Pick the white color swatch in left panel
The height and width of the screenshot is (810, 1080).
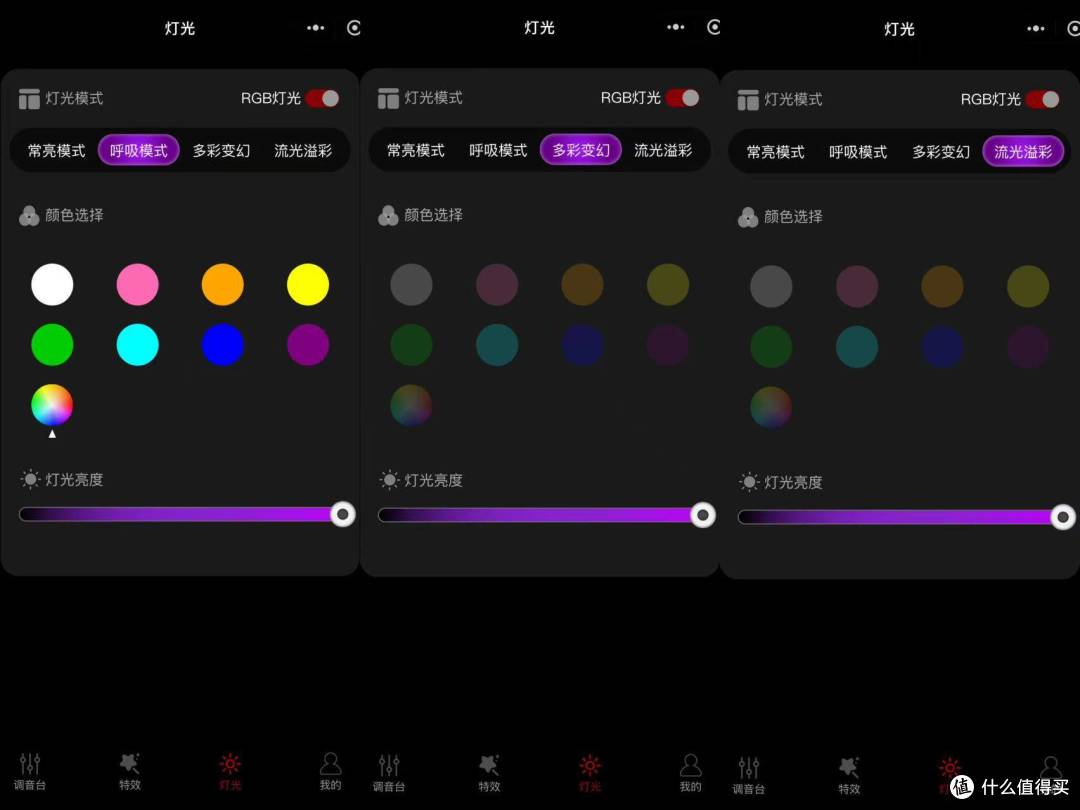click(x=52, y=284)
